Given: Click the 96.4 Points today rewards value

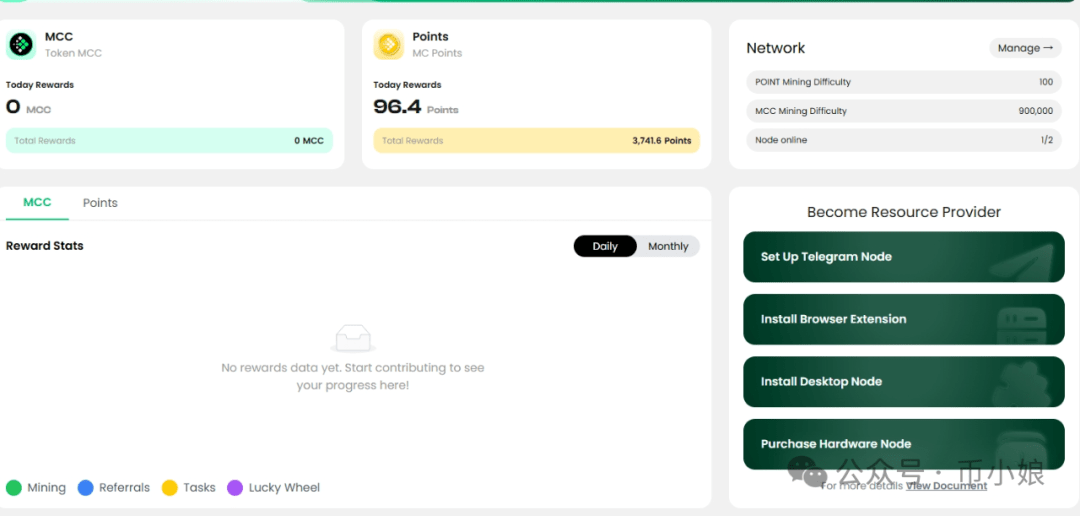Looking at the screenshot, I should click(x=415, y=107).
